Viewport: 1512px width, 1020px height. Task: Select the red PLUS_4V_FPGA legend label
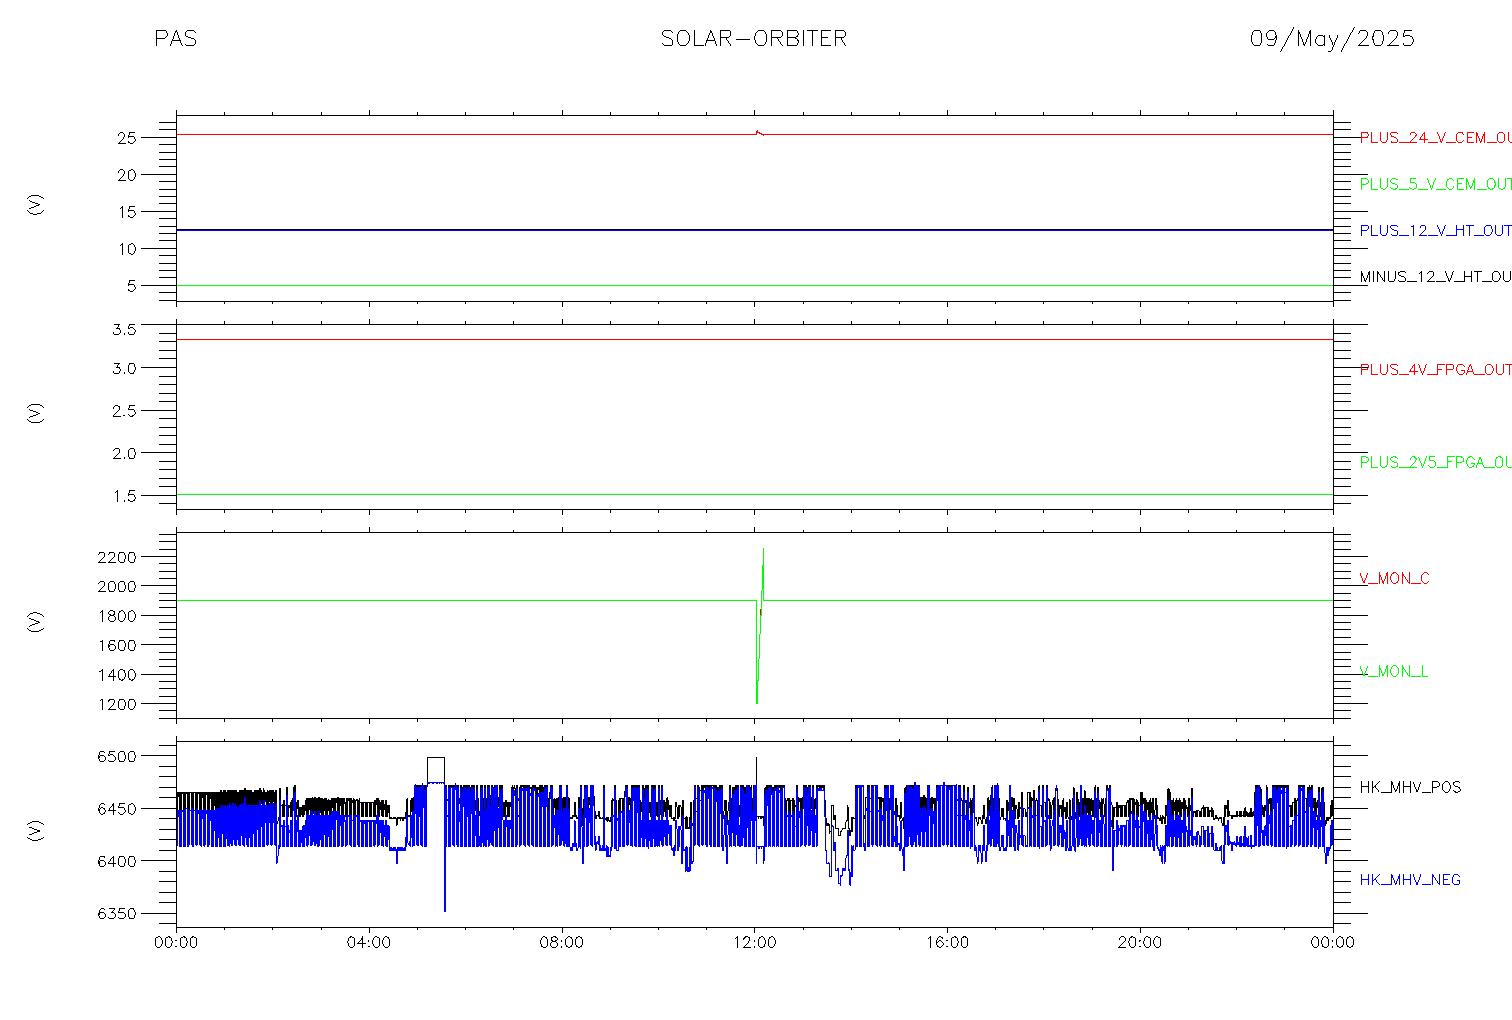(x=1435, y=369)
